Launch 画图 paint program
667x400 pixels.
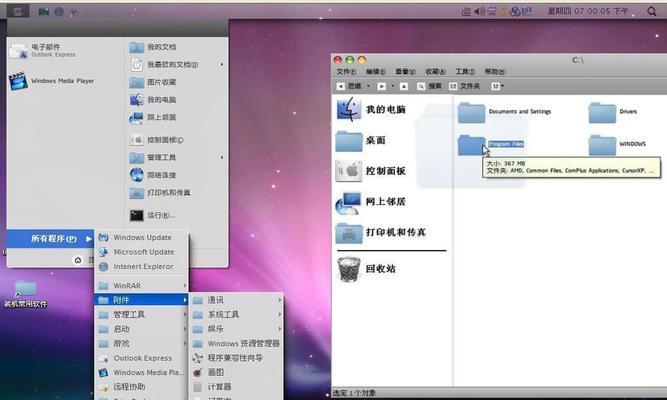pyautogui.click(x=237, y=372)
